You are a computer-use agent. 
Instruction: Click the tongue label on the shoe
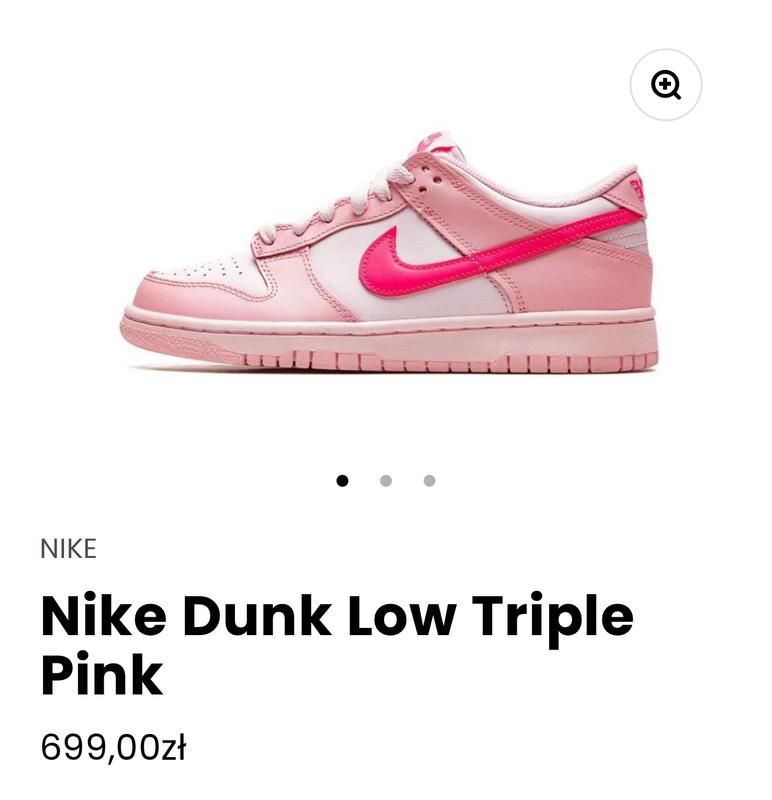(x=433, y=142)
